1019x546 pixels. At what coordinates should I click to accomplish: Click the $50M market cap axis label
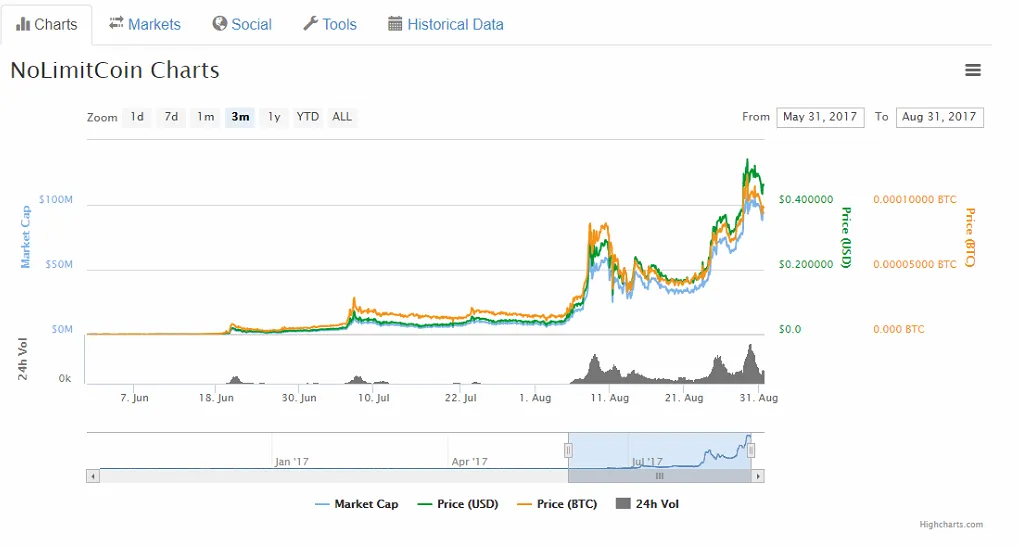[x=59, y=265]
